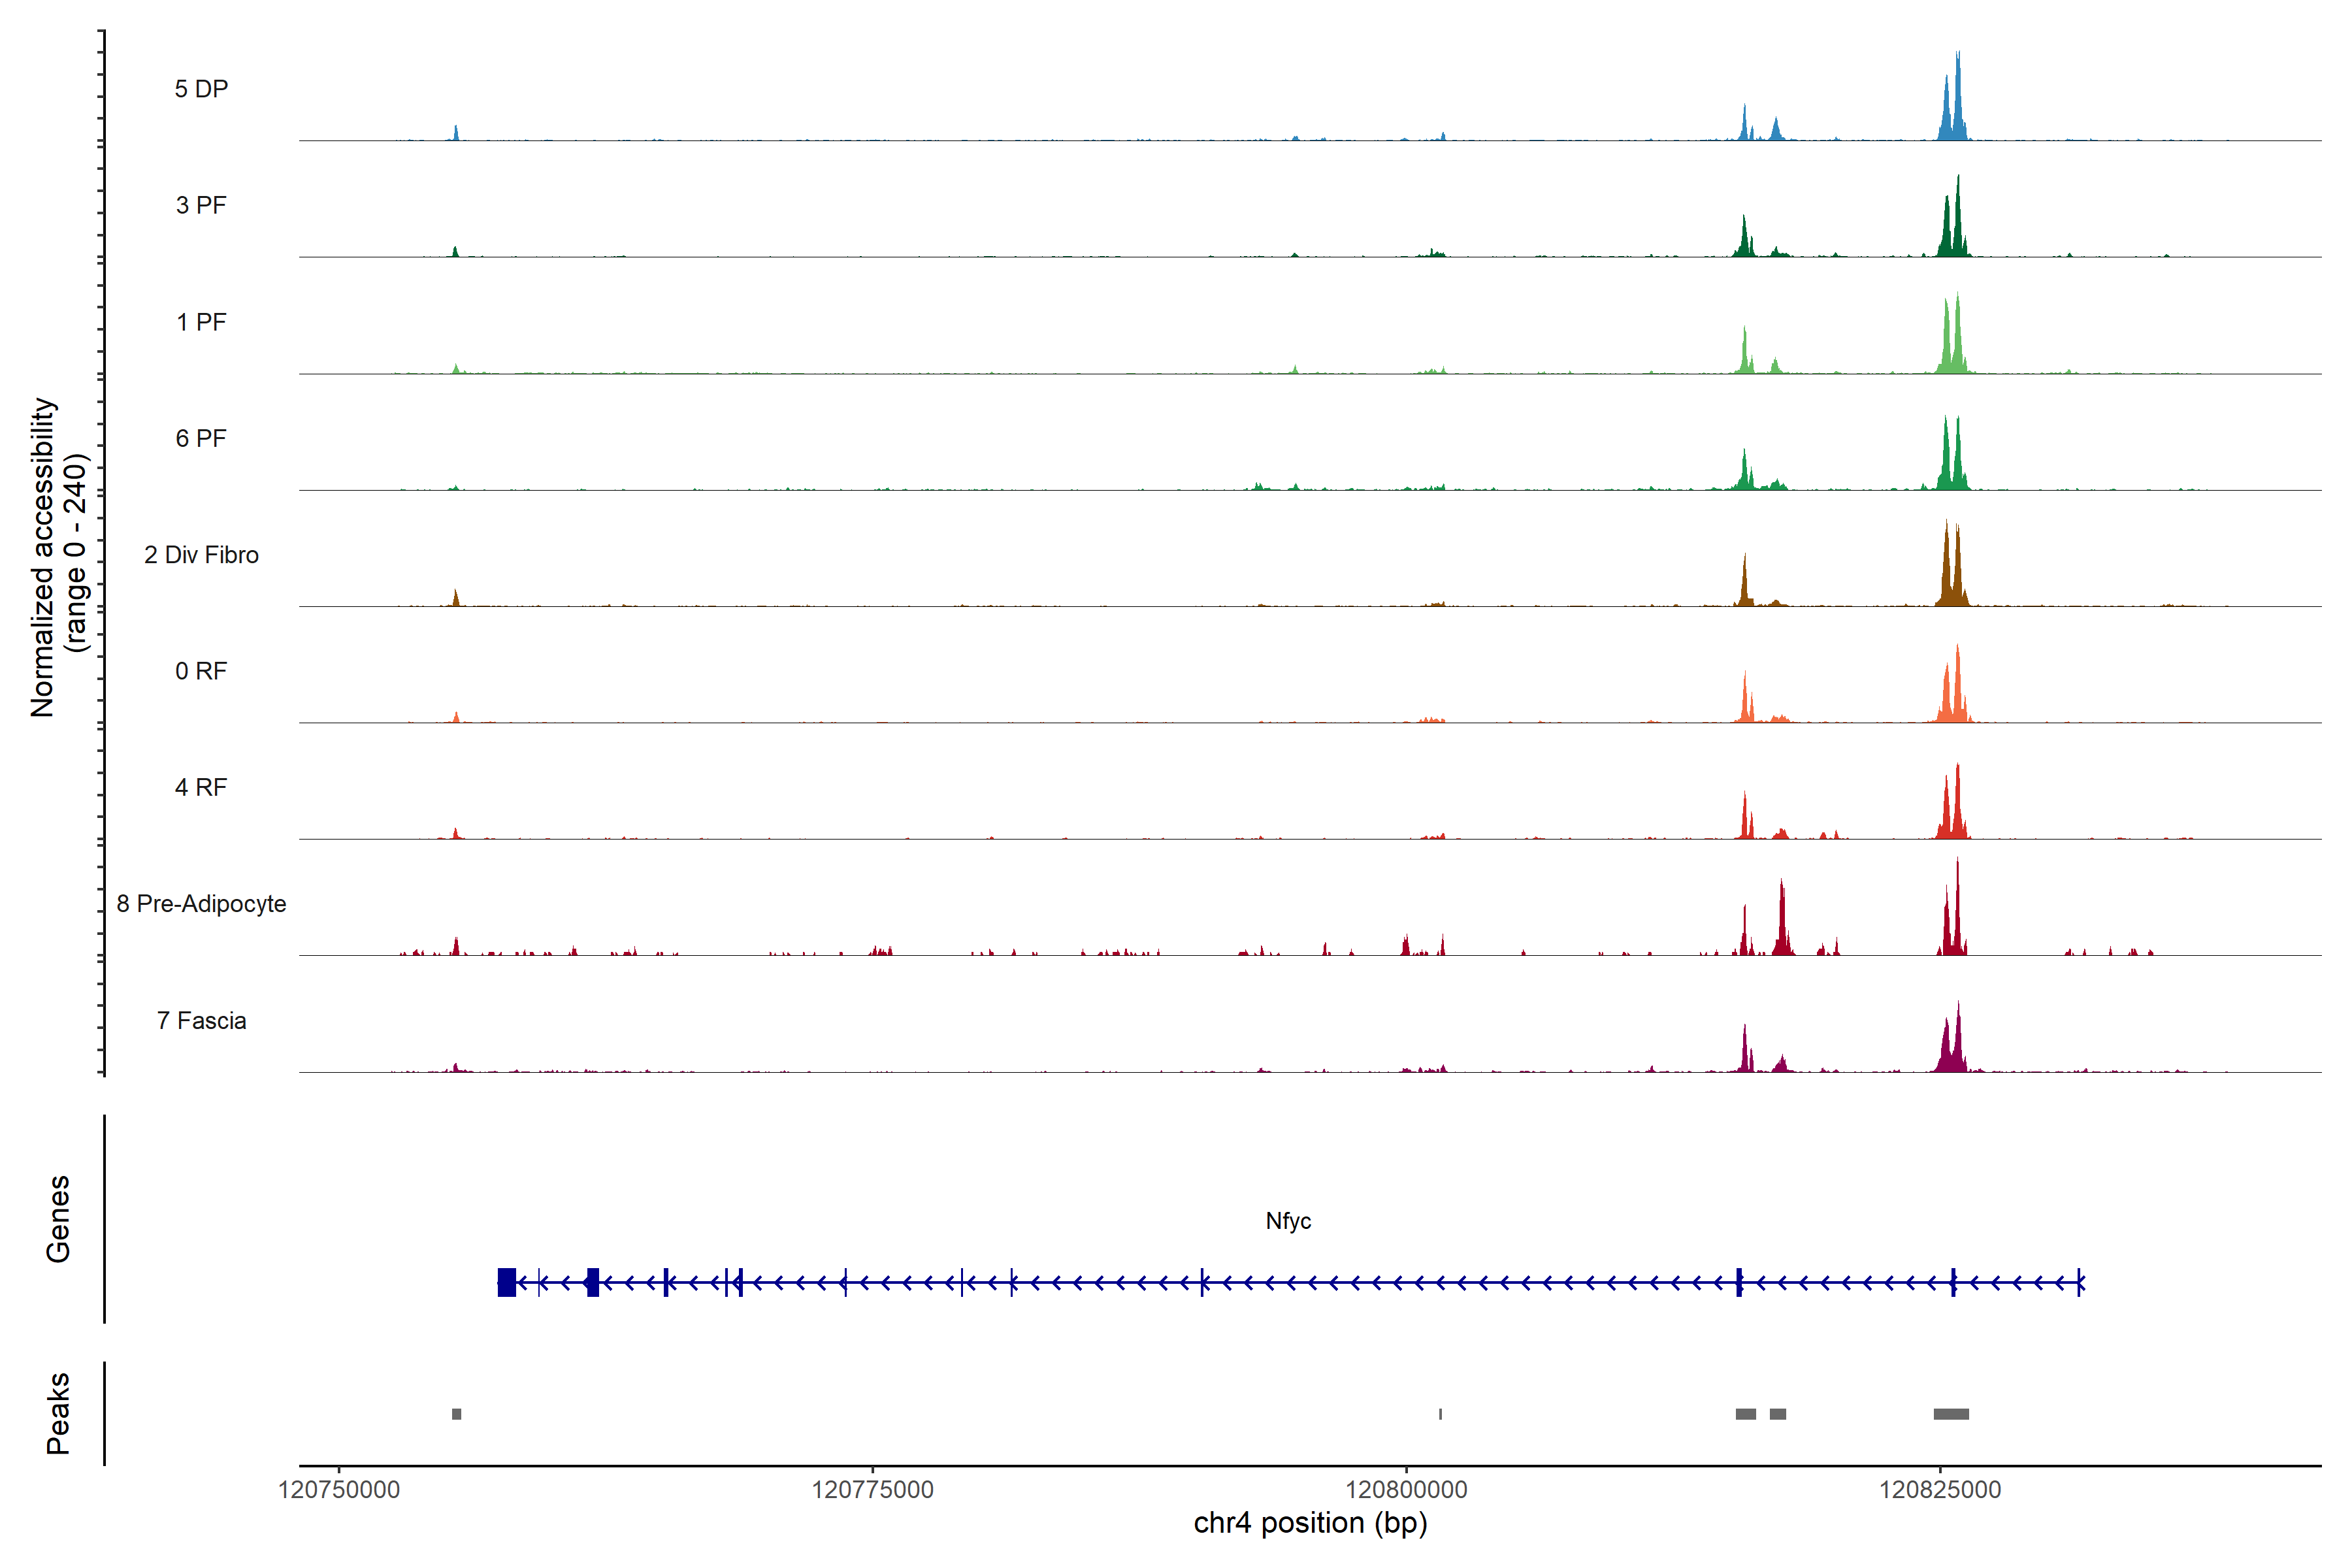Click the 4 RF track label
2352x1568 pixels.
(x=201, y=787)
